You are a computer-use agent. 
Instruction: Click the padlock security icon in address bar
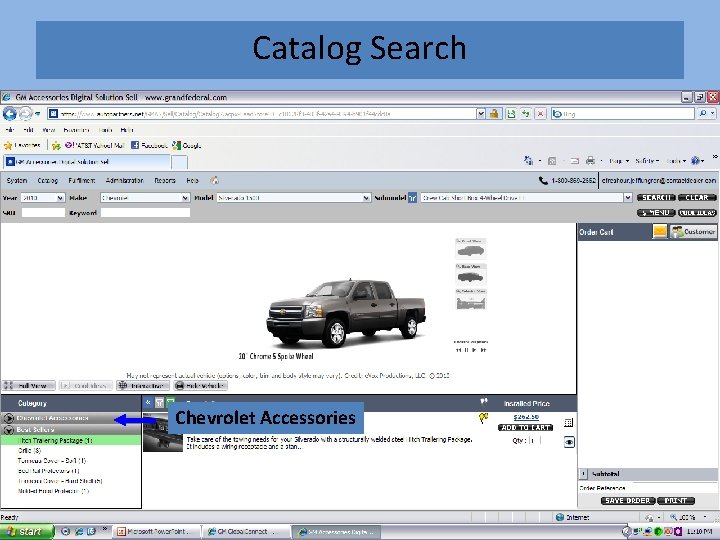point(494,113)
